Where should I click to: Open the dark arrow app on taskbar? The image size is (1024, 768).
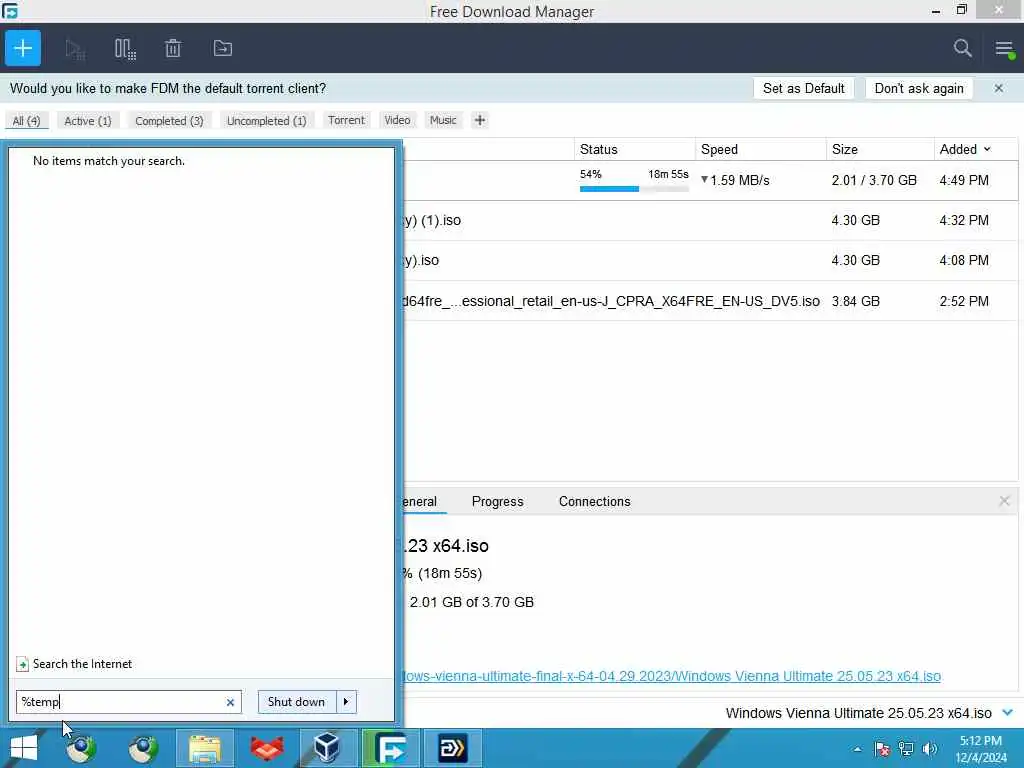(x=452, y=748)
